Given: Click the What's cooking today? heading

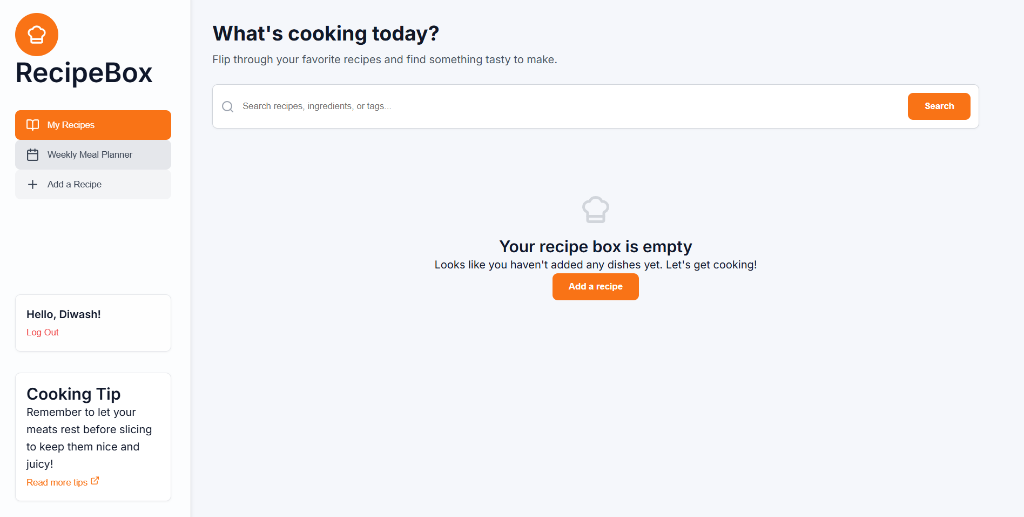Looking at the screenshot, I should click(326, 34).
